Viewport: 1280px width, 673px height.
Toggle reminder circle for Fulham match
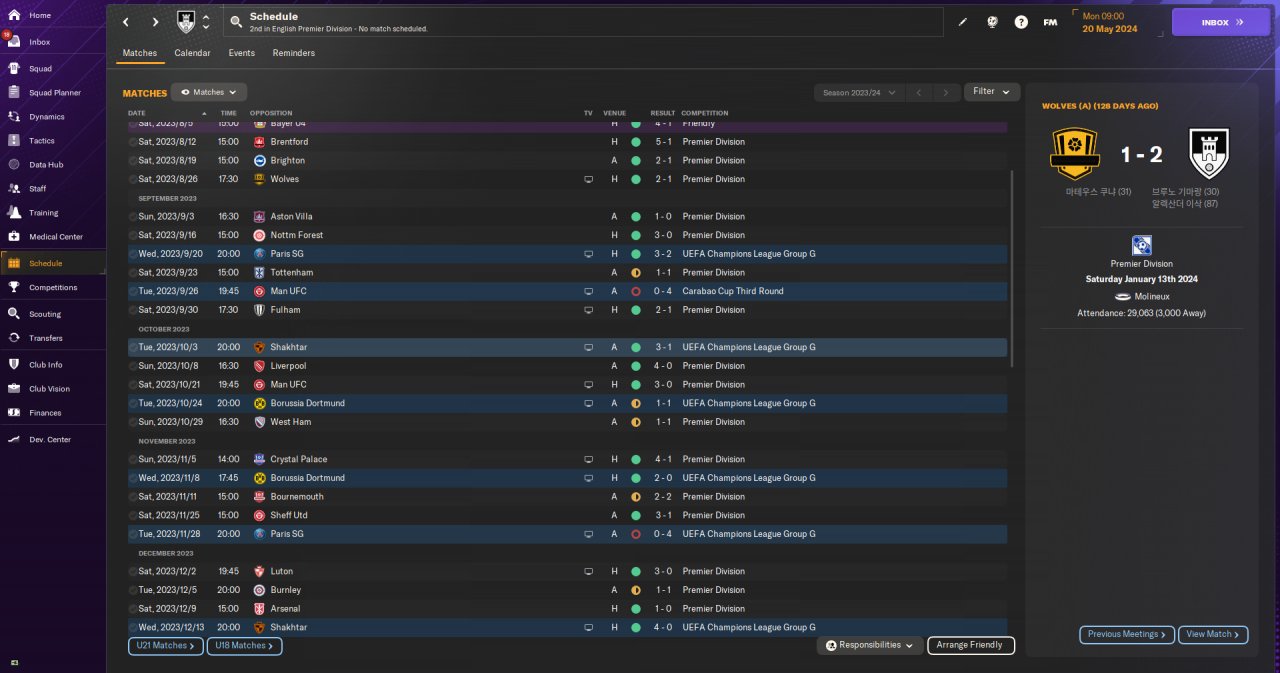coord(133,310)
